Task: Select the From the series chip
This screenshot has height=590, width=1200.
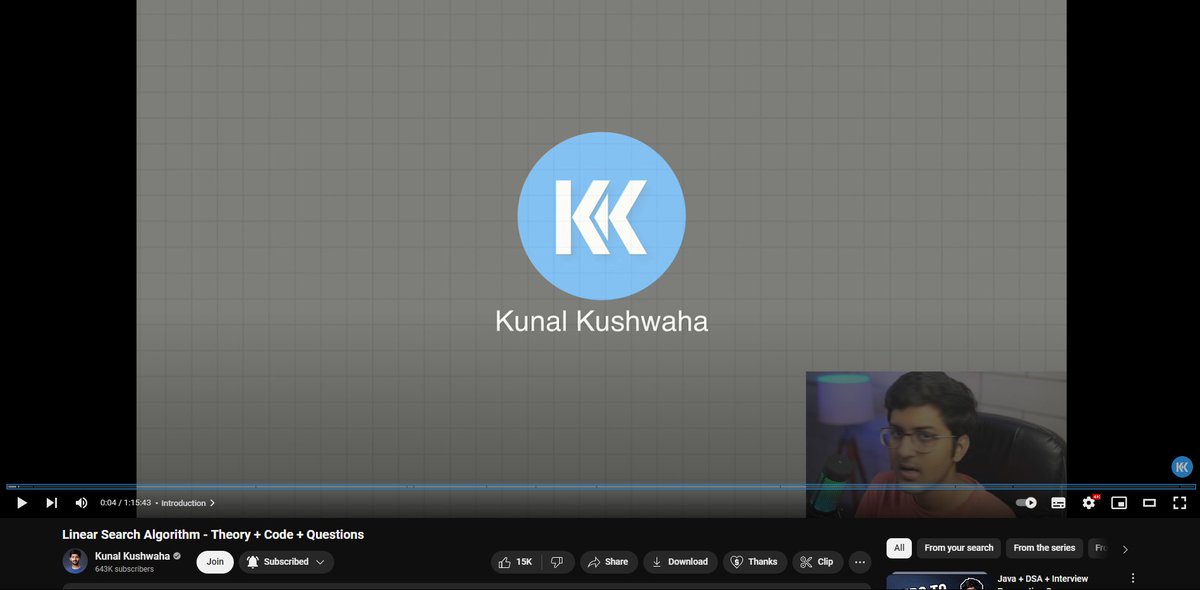Action: [x=1044, y=548]
